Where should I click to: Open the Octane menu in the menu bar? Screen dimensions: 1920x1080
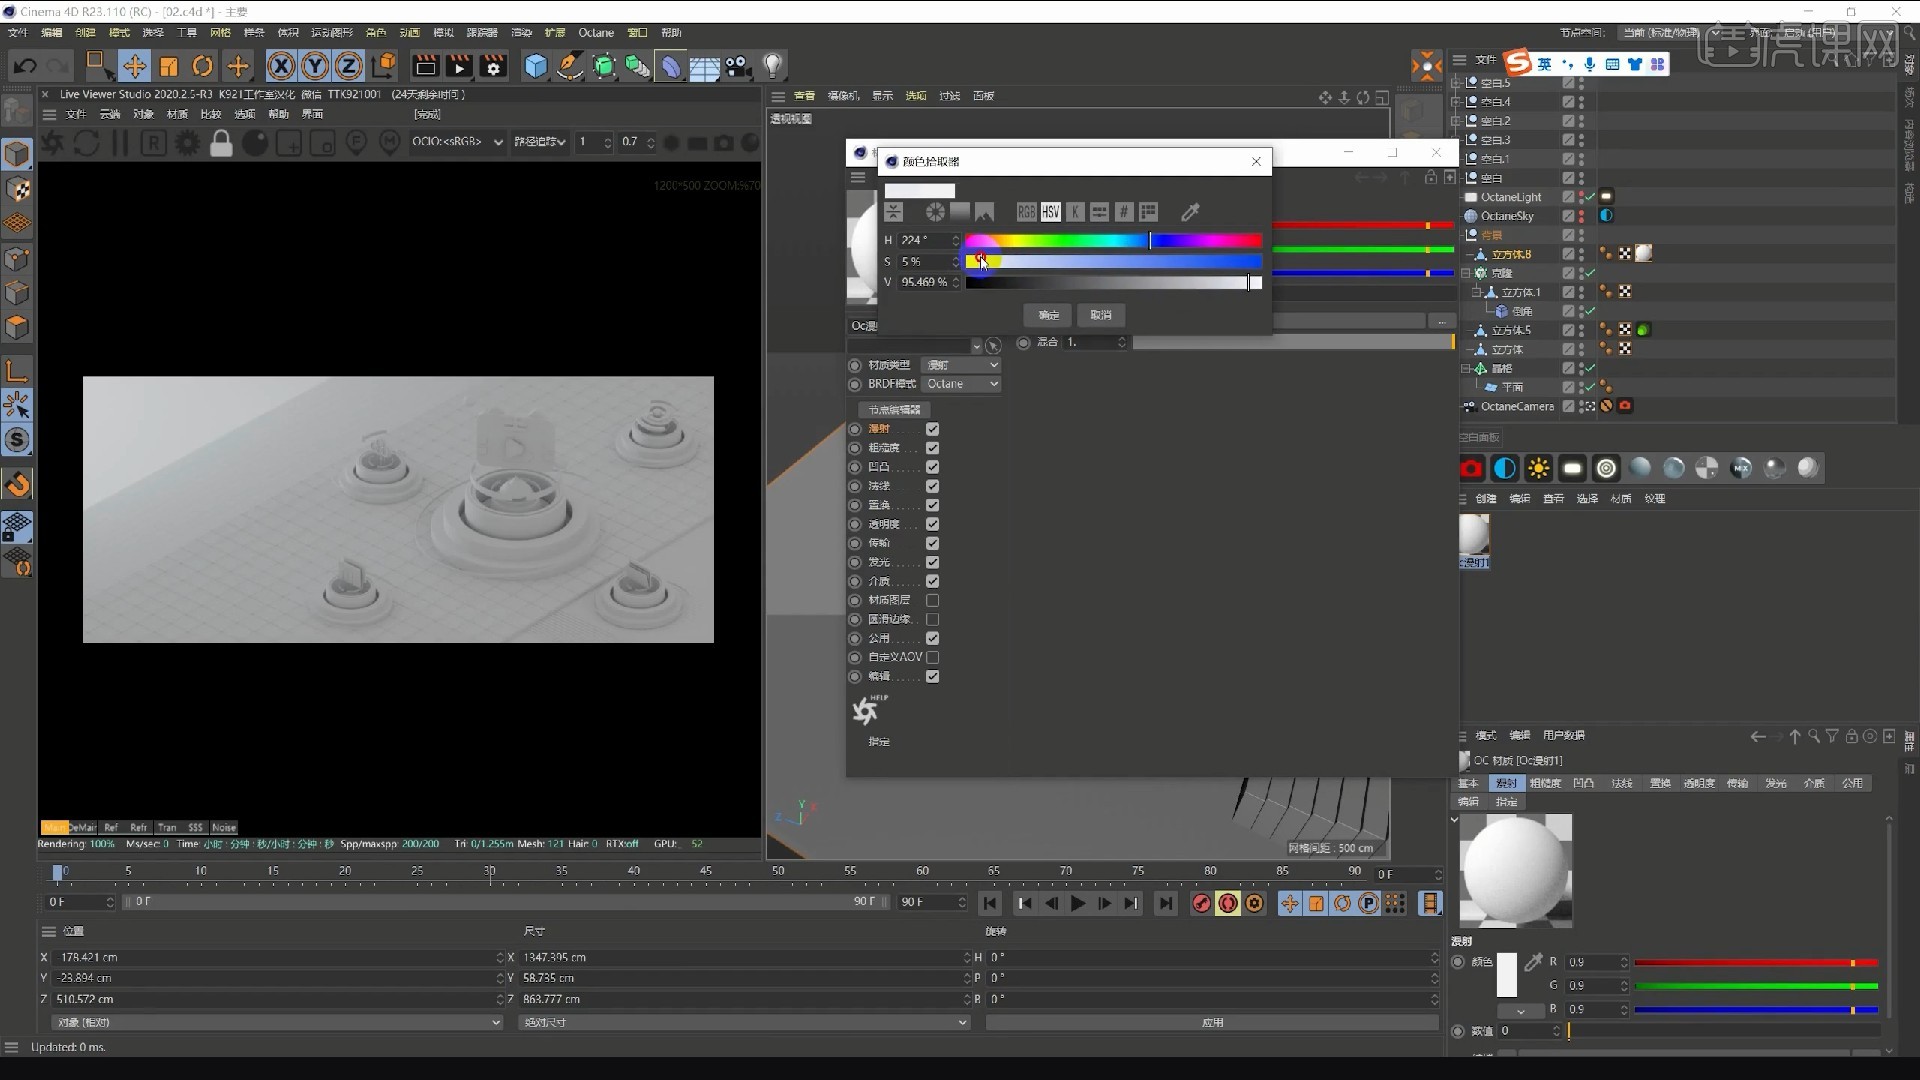pyautogui.click(x=596, y=32)
